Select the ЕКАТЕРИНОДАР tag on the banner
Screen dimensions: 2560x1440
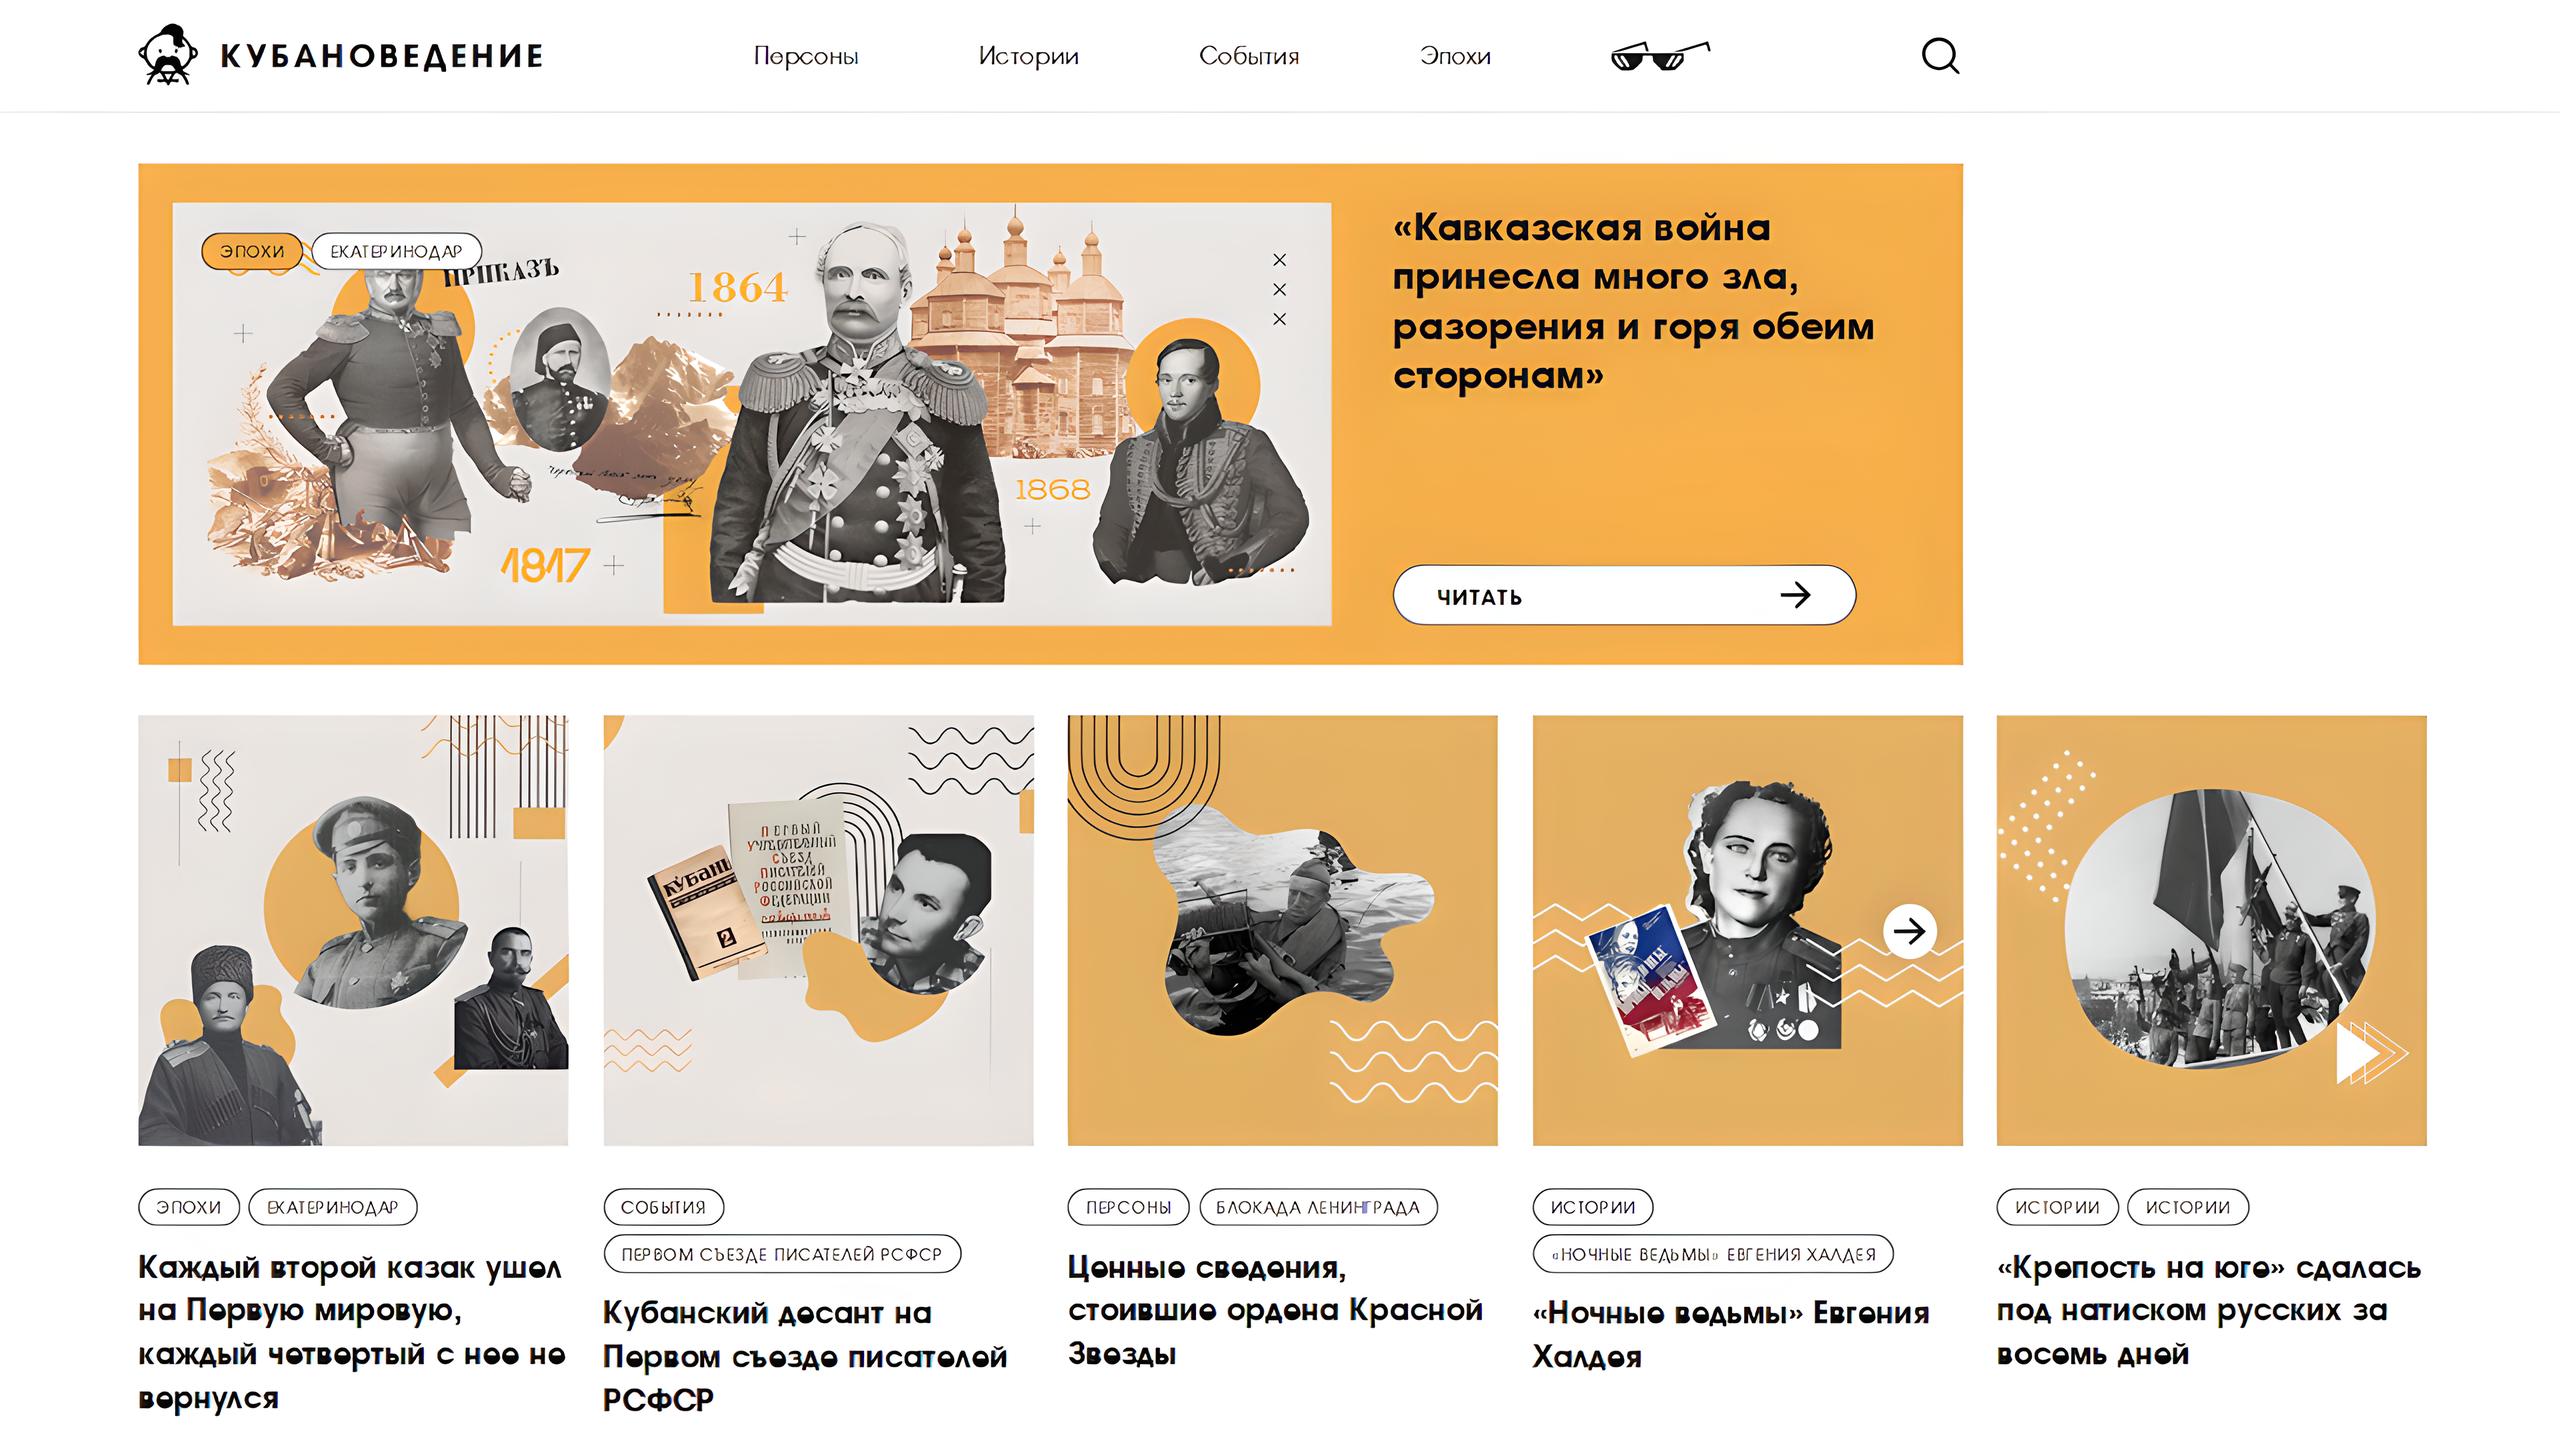coord(396,251)
